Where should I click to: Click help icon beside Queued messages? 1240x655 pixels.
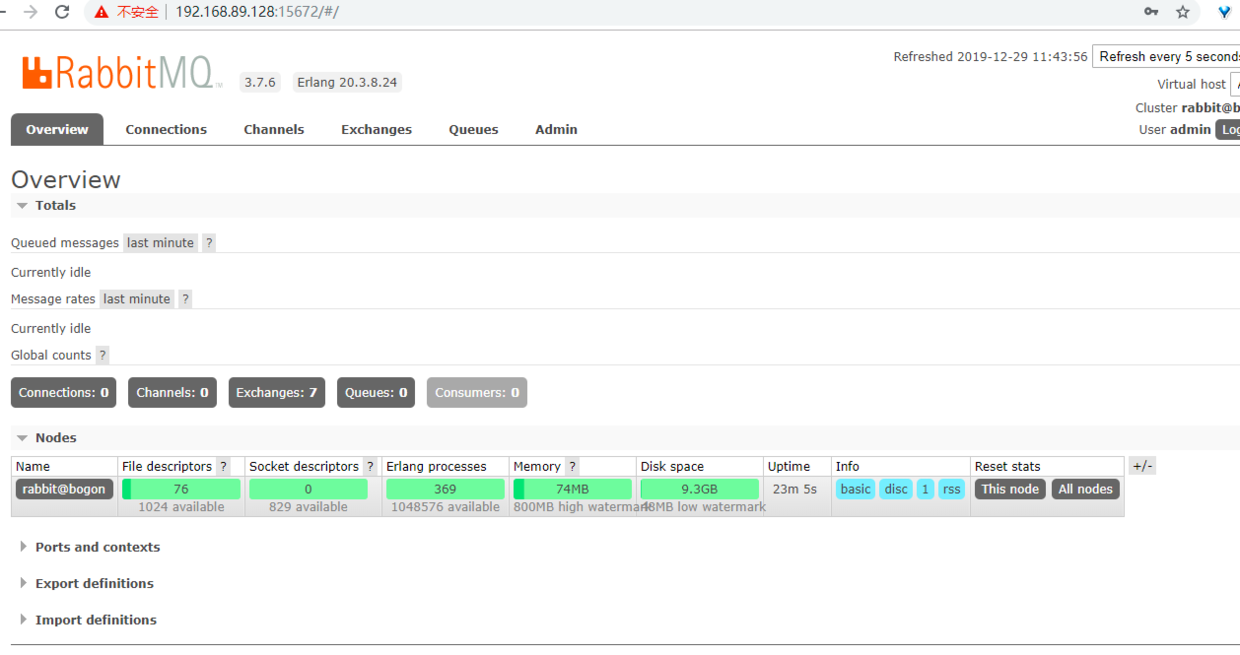pyautogui.click(x=209, y=243)
